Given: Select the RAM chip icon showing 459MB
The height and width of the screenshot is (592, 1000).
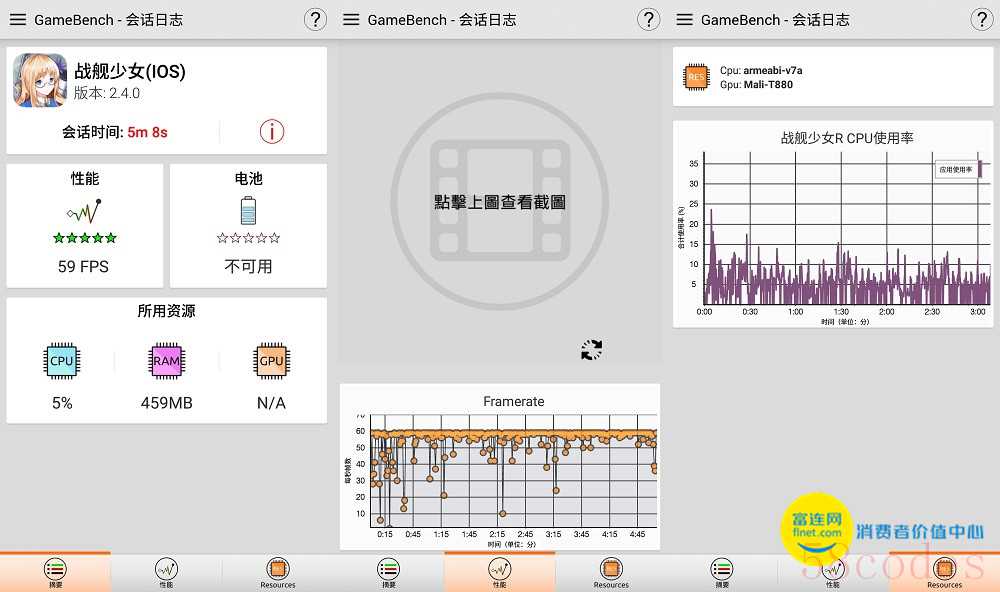Looking at the screenshot, I should [x=166, y=361].
